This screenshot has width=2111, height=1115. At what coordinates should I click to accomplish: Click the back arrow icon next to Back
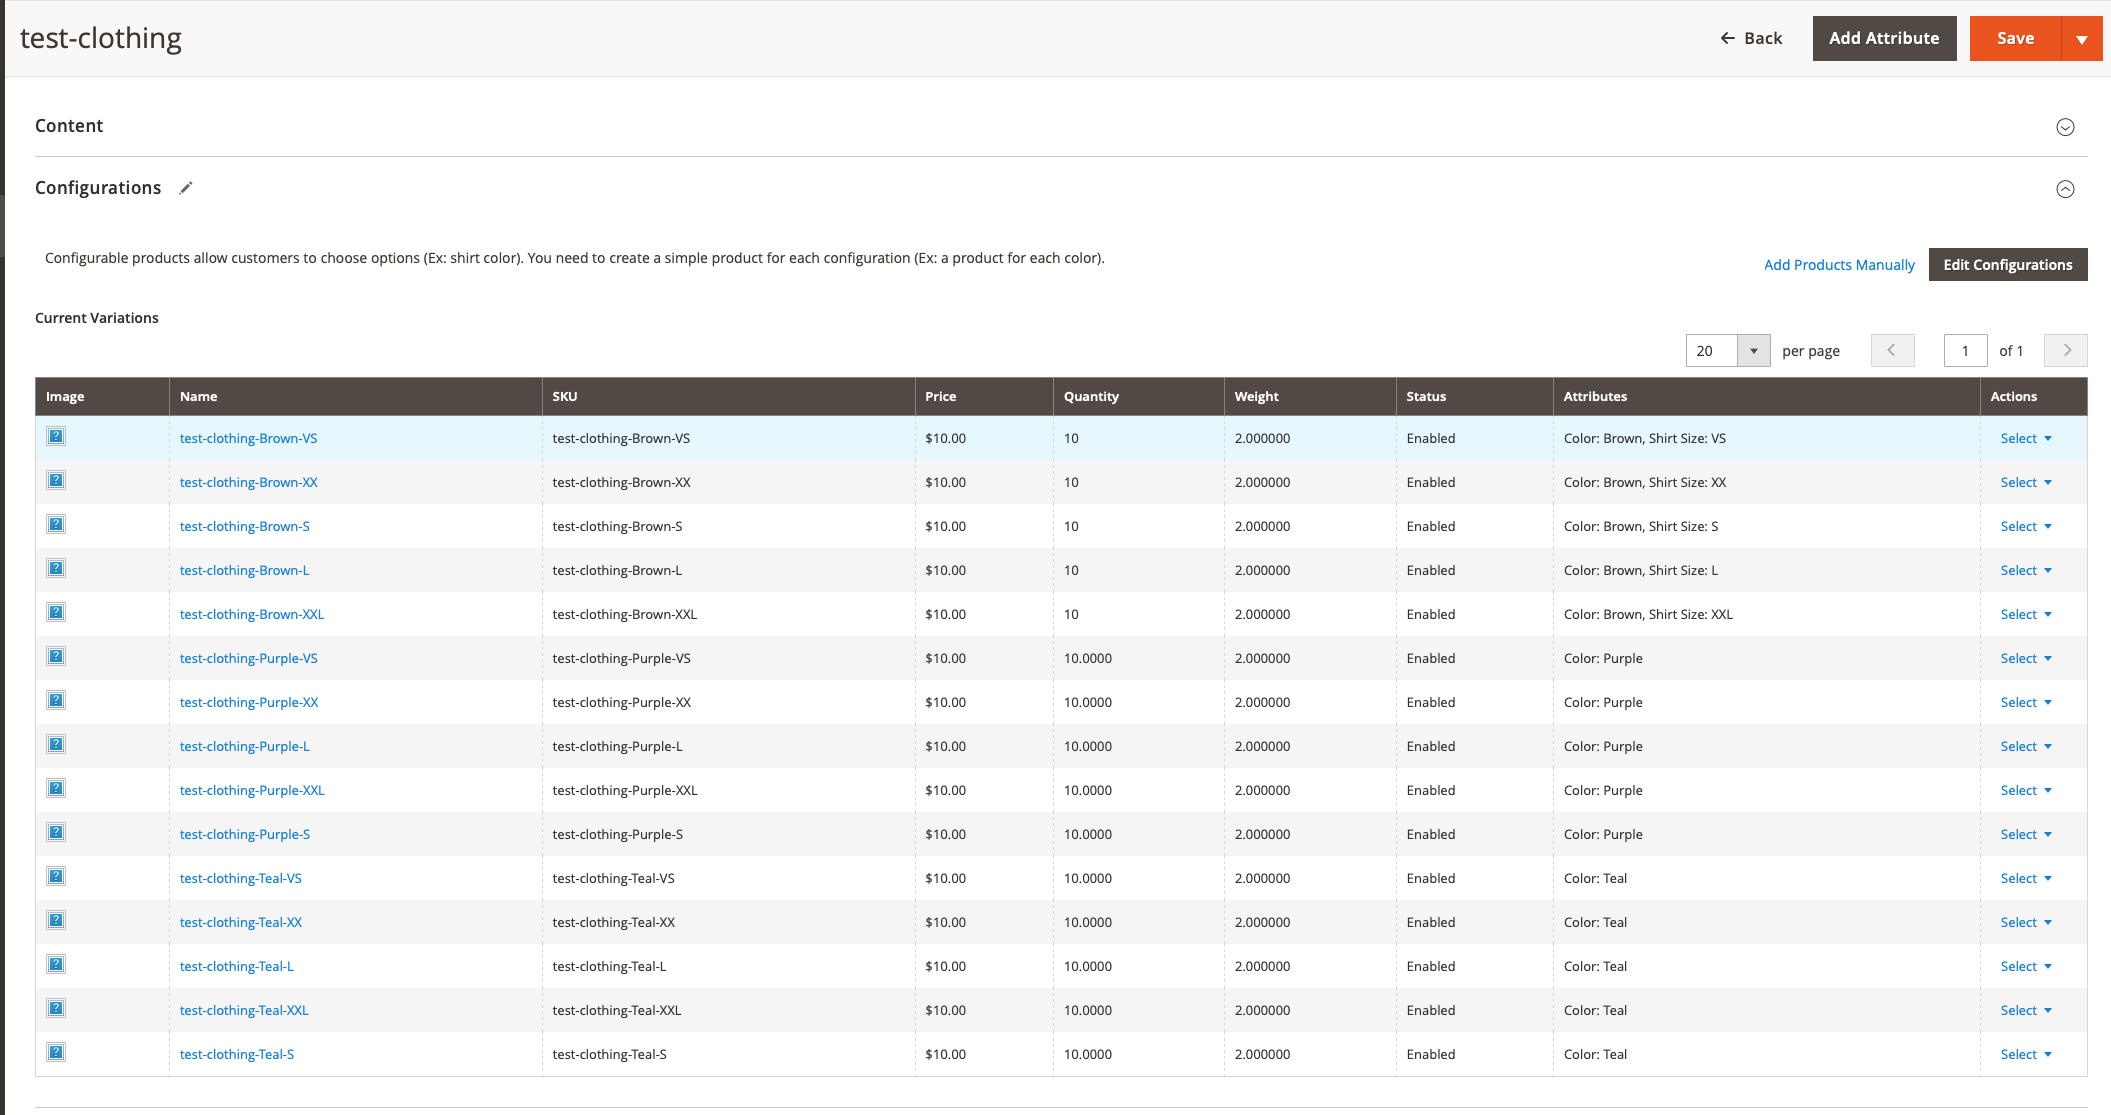pyautogui.click(x=1725, y=37)
